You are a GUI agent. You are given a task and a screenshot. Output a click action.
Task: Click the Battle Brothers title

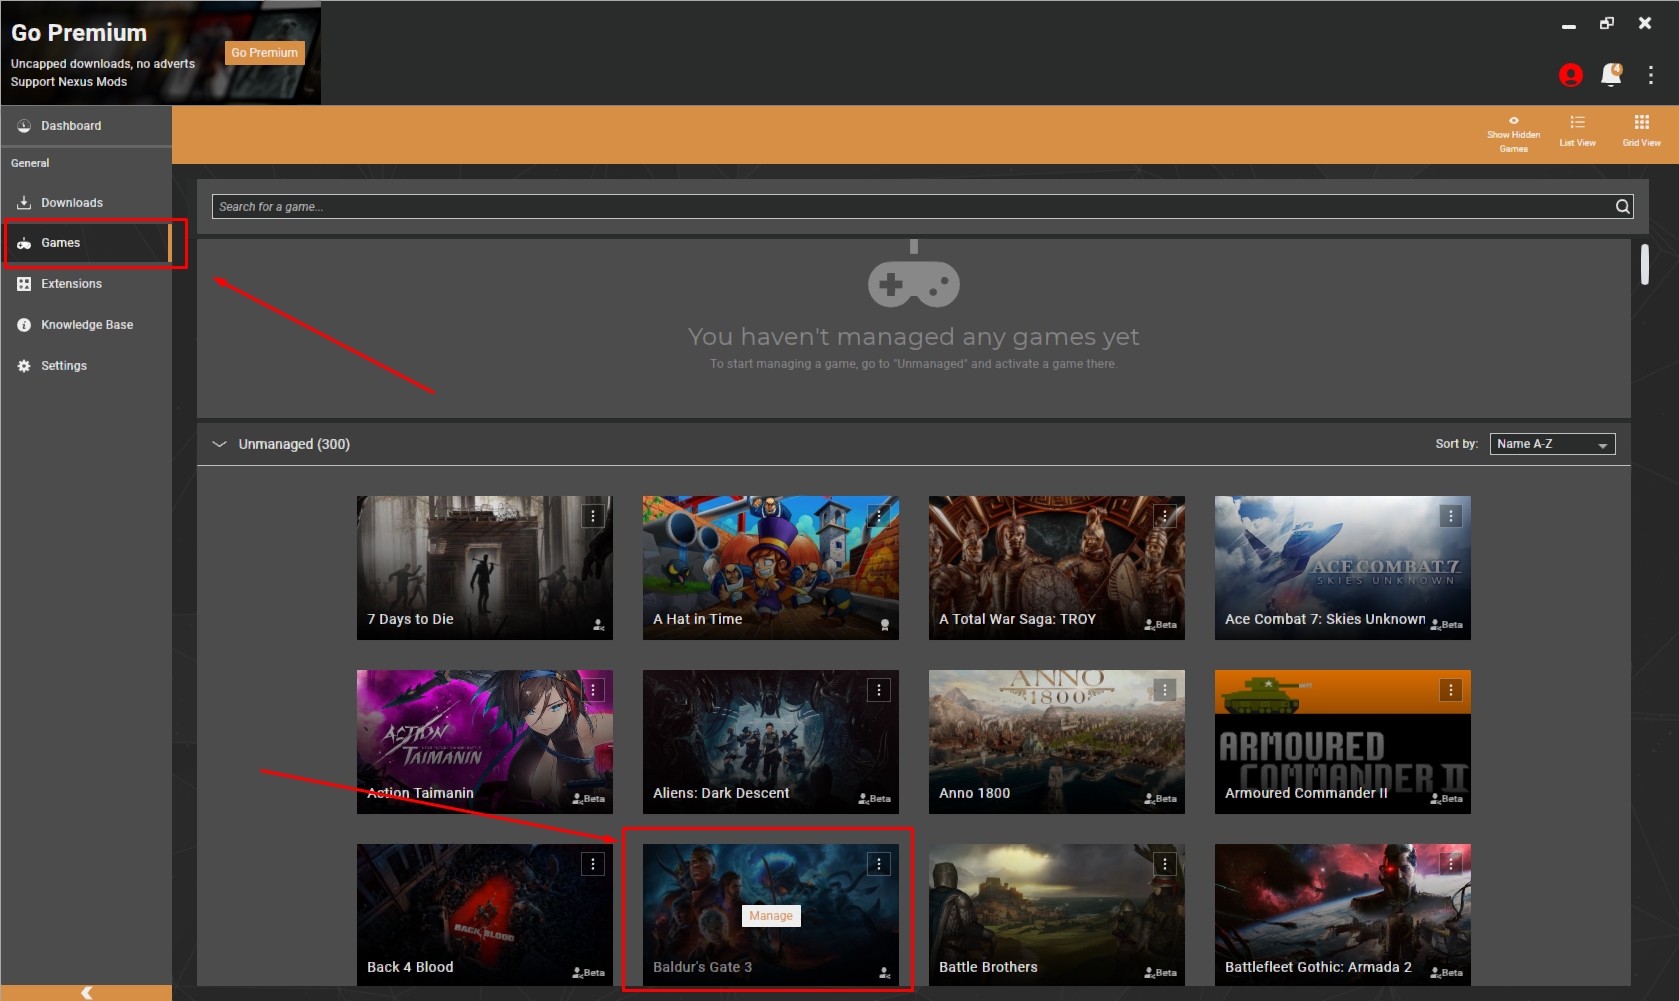click(988, 967)
